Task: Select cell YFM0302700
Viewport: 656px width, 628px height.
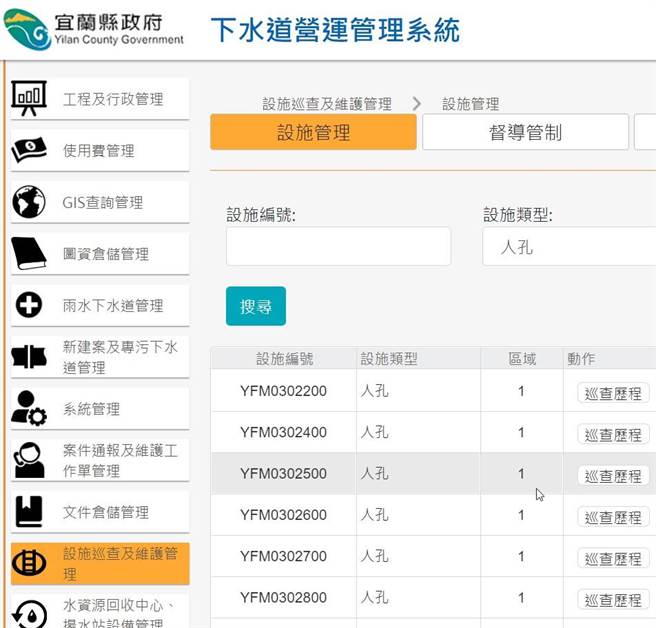Action: [x=283, y=556]
